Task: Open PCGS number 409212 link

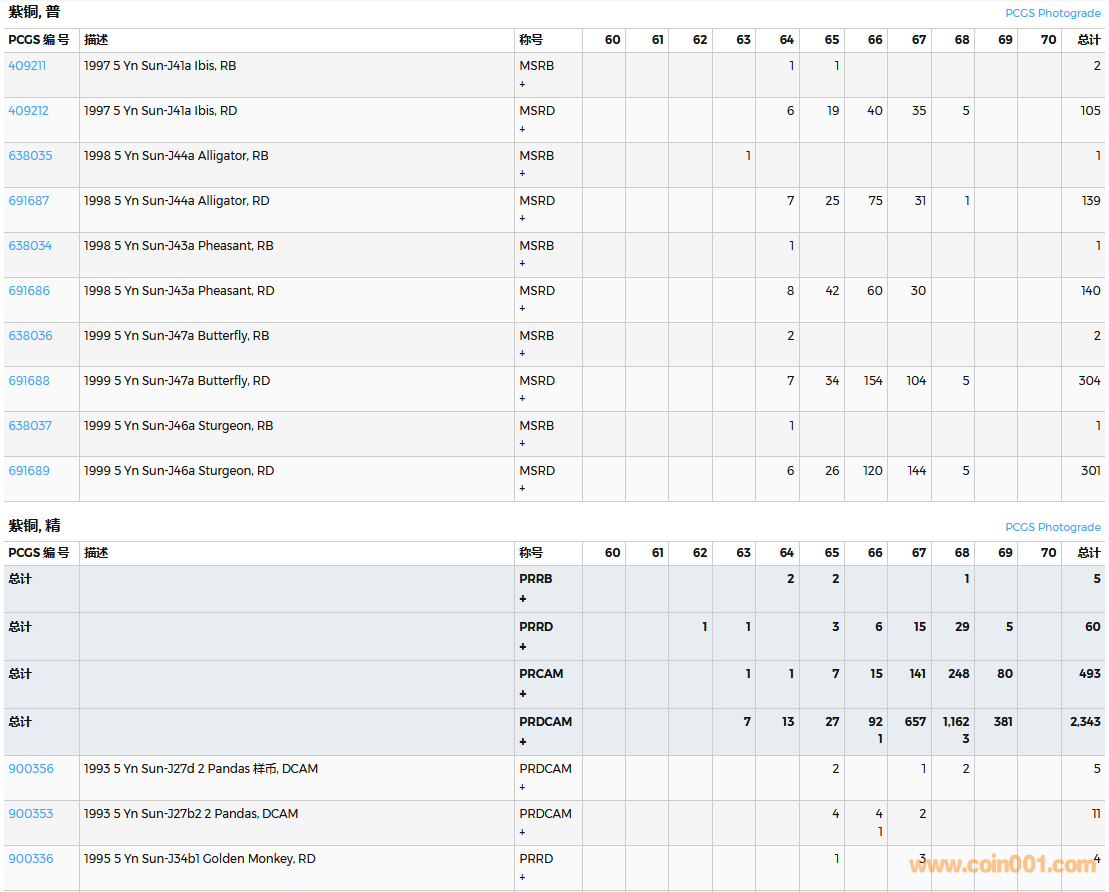Action: coord(28,111)
